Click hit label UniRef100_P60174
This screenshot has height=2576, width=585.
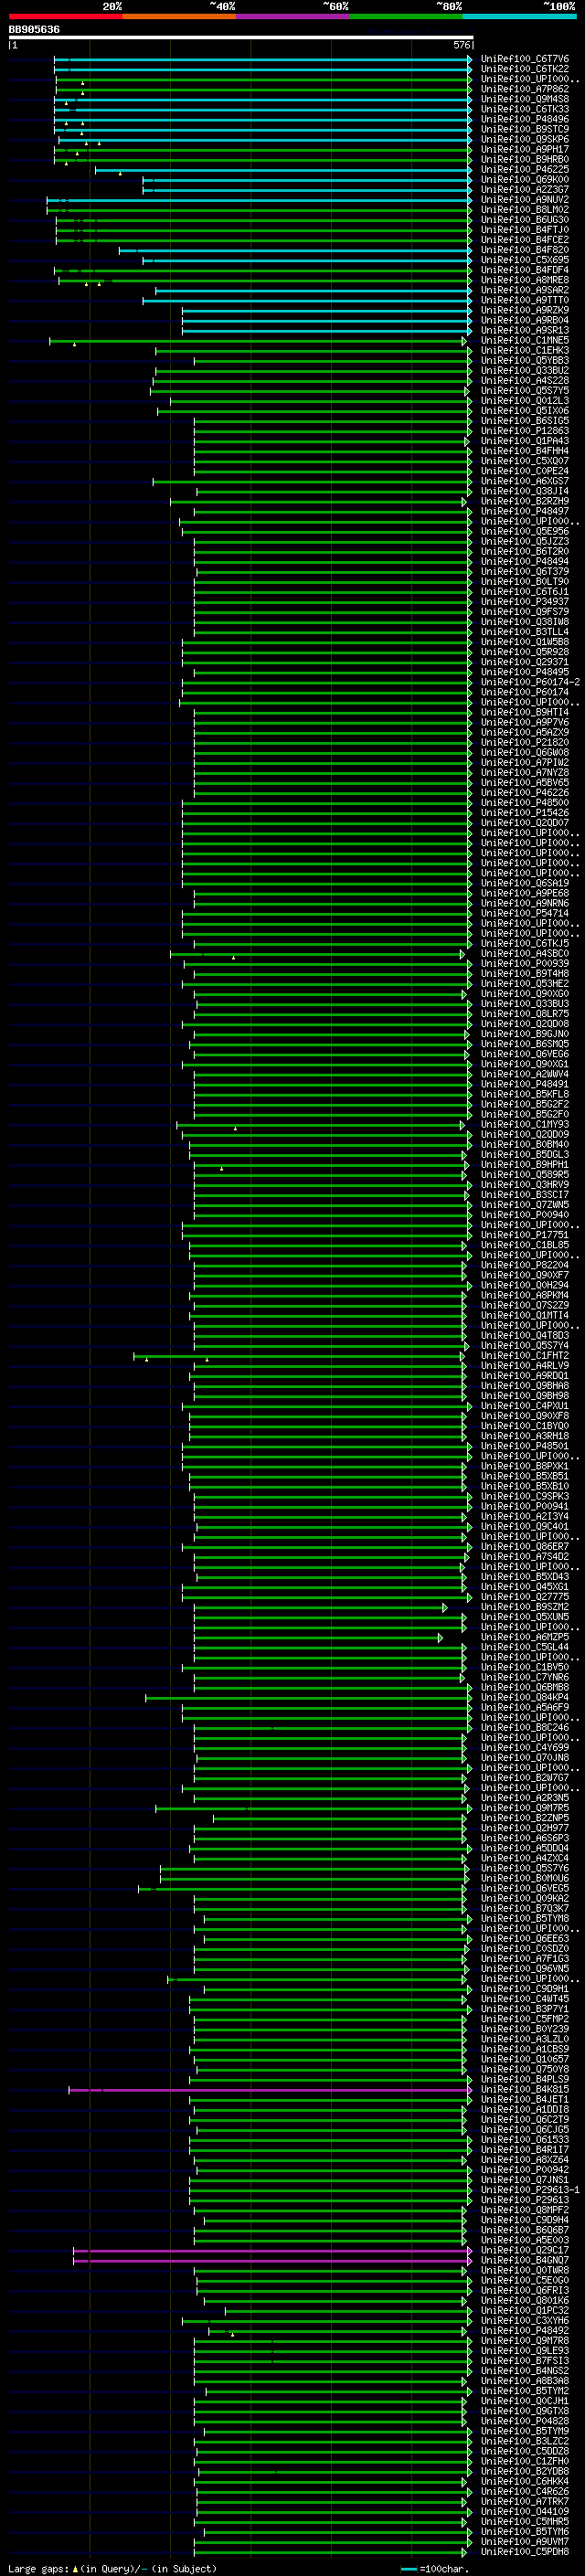coord(525,692)
